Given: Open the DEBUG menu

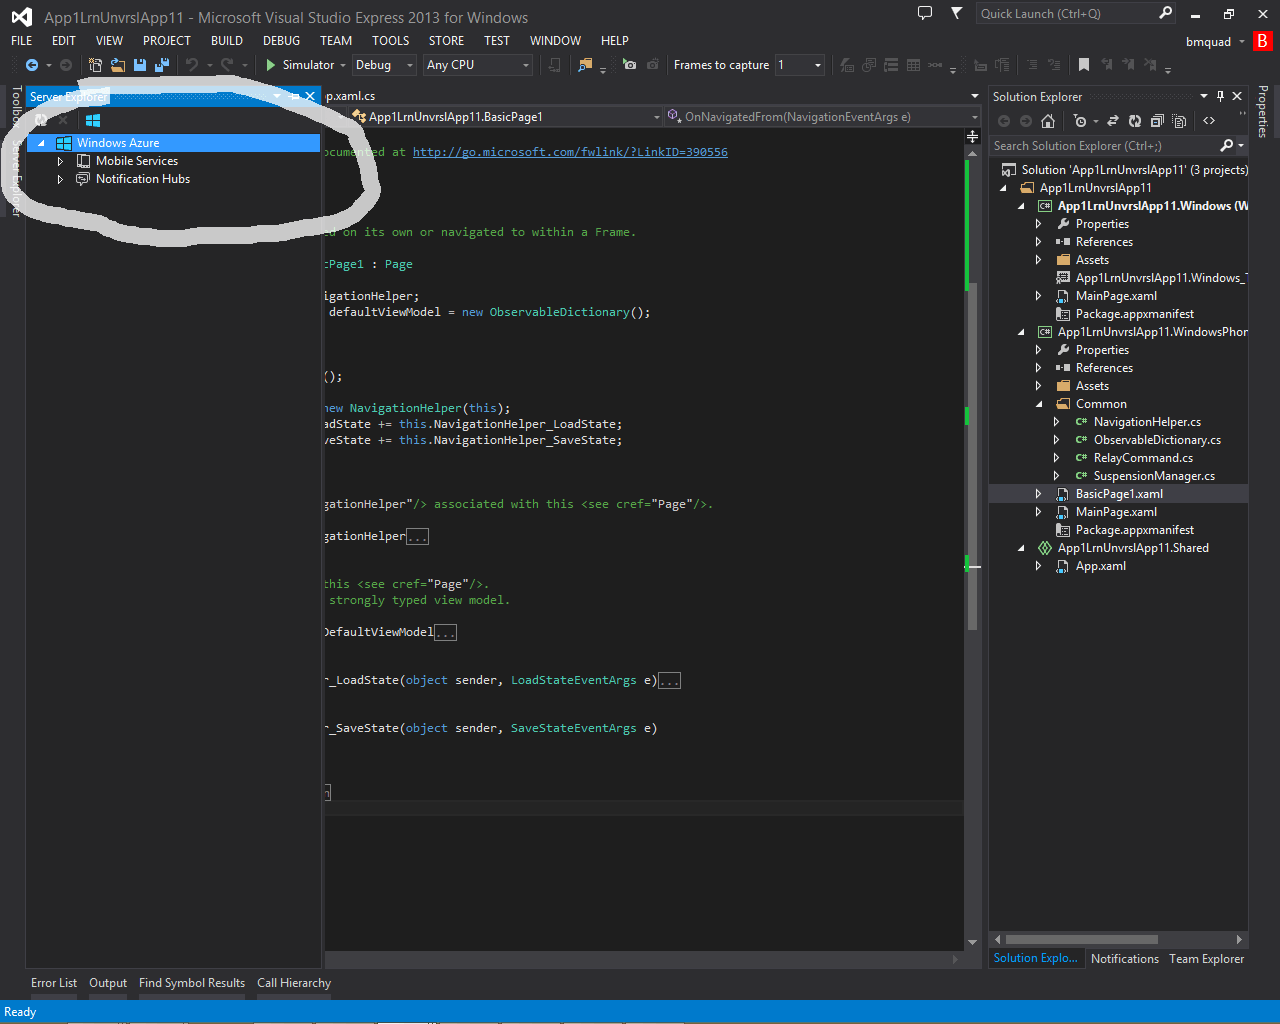Looking at the screenshot, I should pos(281,41).
